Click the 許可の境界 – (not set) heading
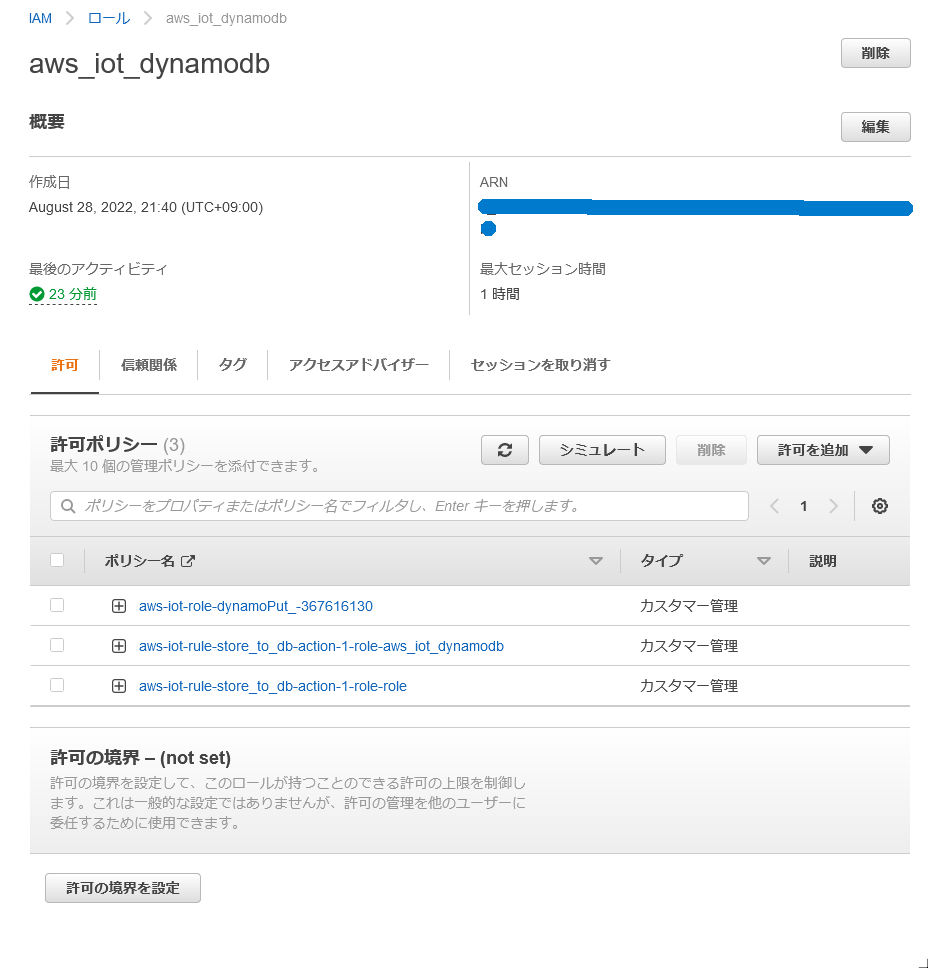Viewport: 928px width, 968px height. pyautogui.click(x=140, y=757)
